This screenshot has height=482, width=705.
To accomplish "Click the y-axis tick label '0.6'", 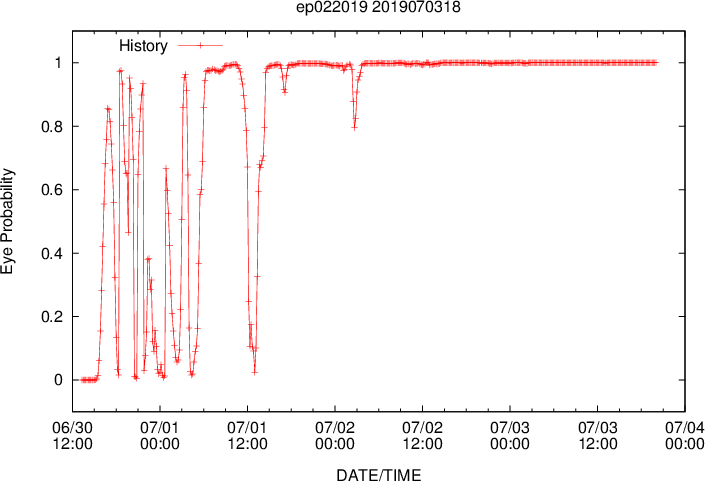I will click(x=52, y=190).
